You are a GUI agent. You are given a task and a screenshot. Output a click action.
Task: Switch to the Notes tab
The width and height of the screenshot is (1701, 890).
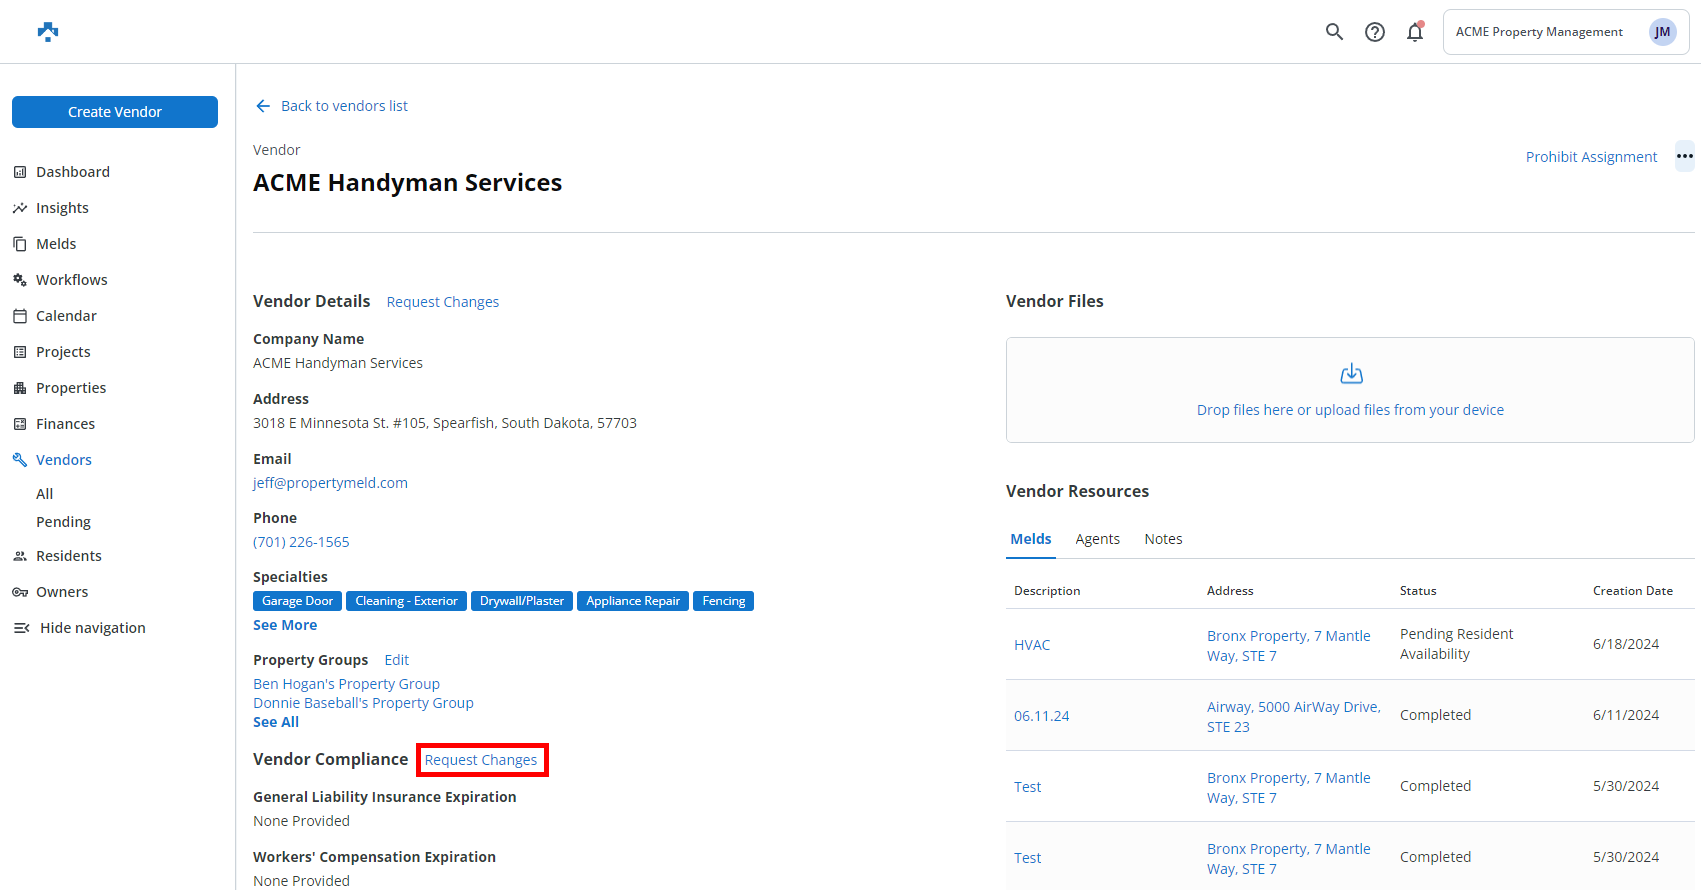(1163, 539)
